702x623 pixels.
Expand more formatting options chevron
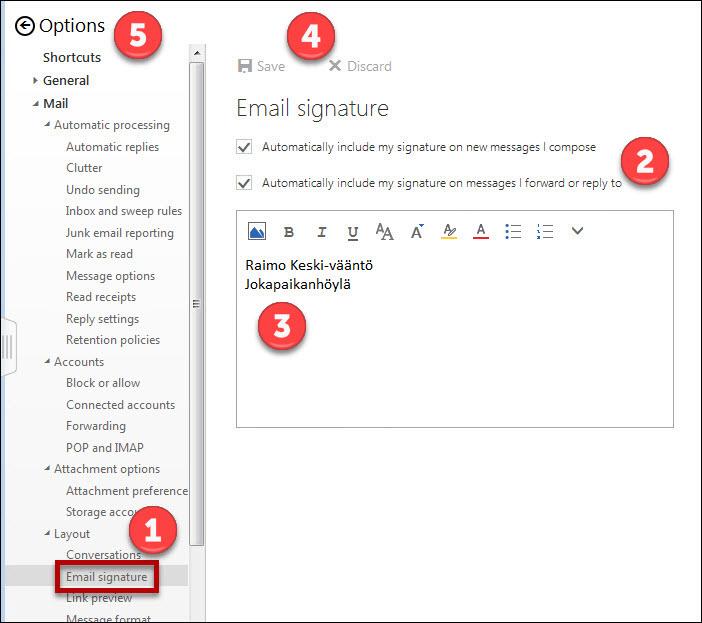coord(578,231)
